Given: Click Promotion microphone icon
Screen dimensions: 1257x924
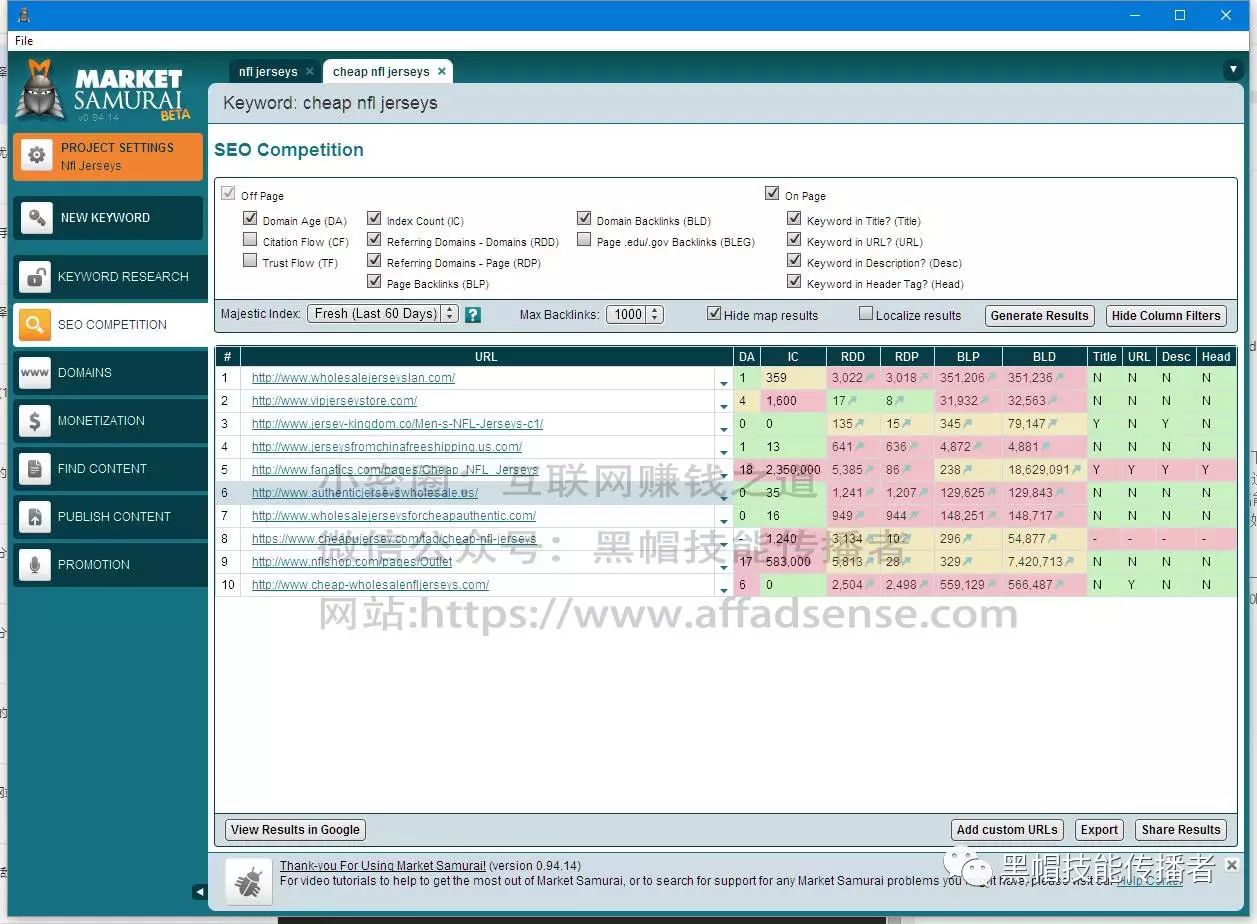Looking at the screenshot, I should pos(35,565).
